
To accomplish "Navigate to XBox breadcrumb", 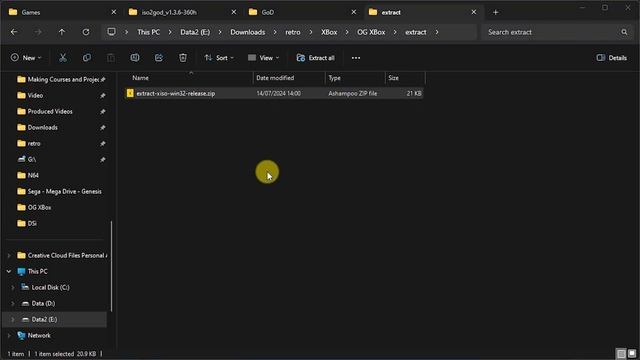I will (x=329, y=32).
